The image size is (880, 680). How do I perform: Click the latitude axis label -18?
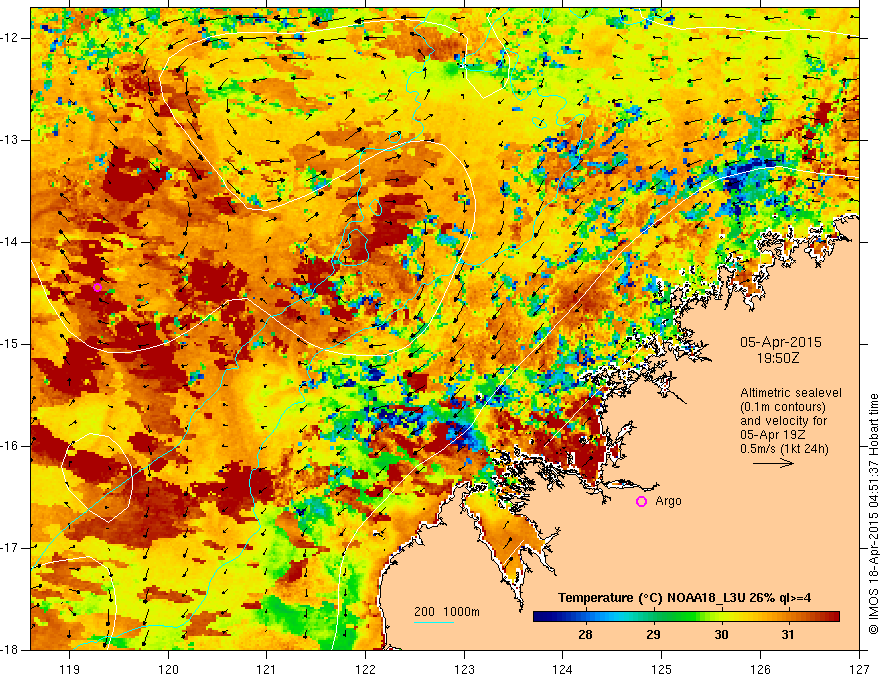pos(11,650)
